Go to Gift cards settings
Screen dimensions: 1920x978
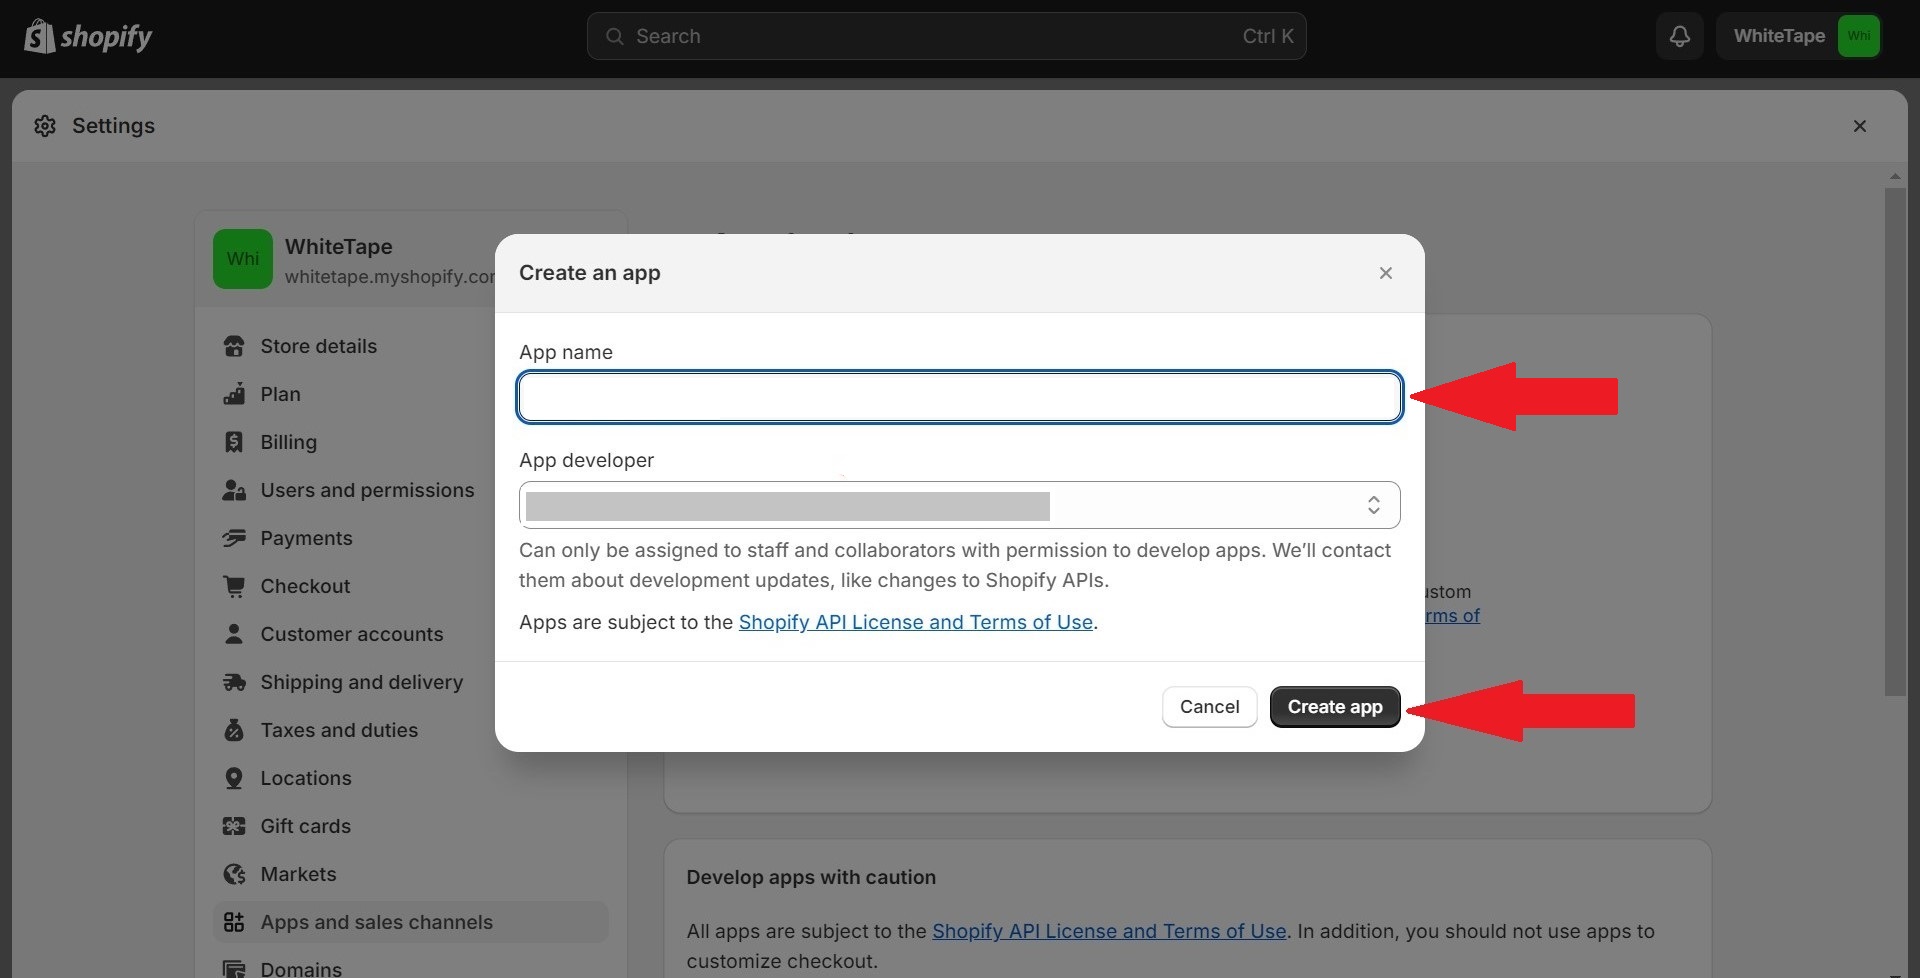(x=305, y=826)
